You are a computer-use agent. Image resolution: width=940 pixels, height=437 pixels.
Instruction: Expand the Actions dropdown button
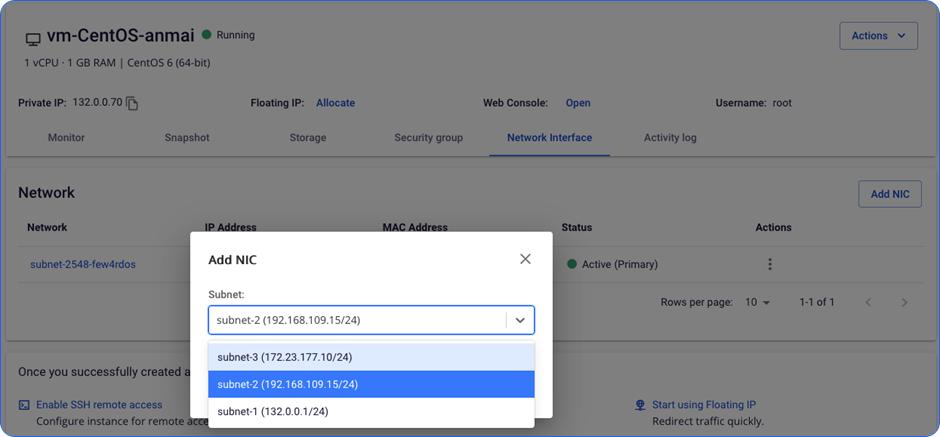pyautogui.click(x=878, y=36)
